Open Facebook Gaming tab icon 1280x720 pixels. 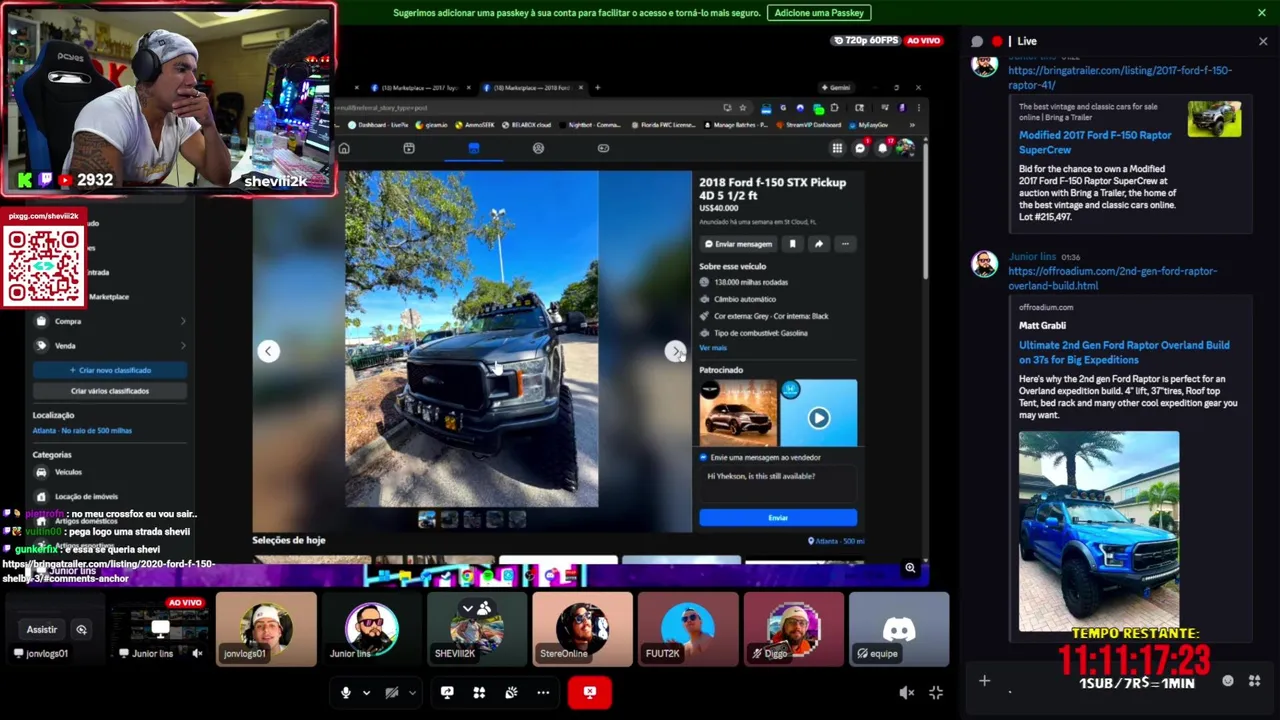tap(603, 148)
